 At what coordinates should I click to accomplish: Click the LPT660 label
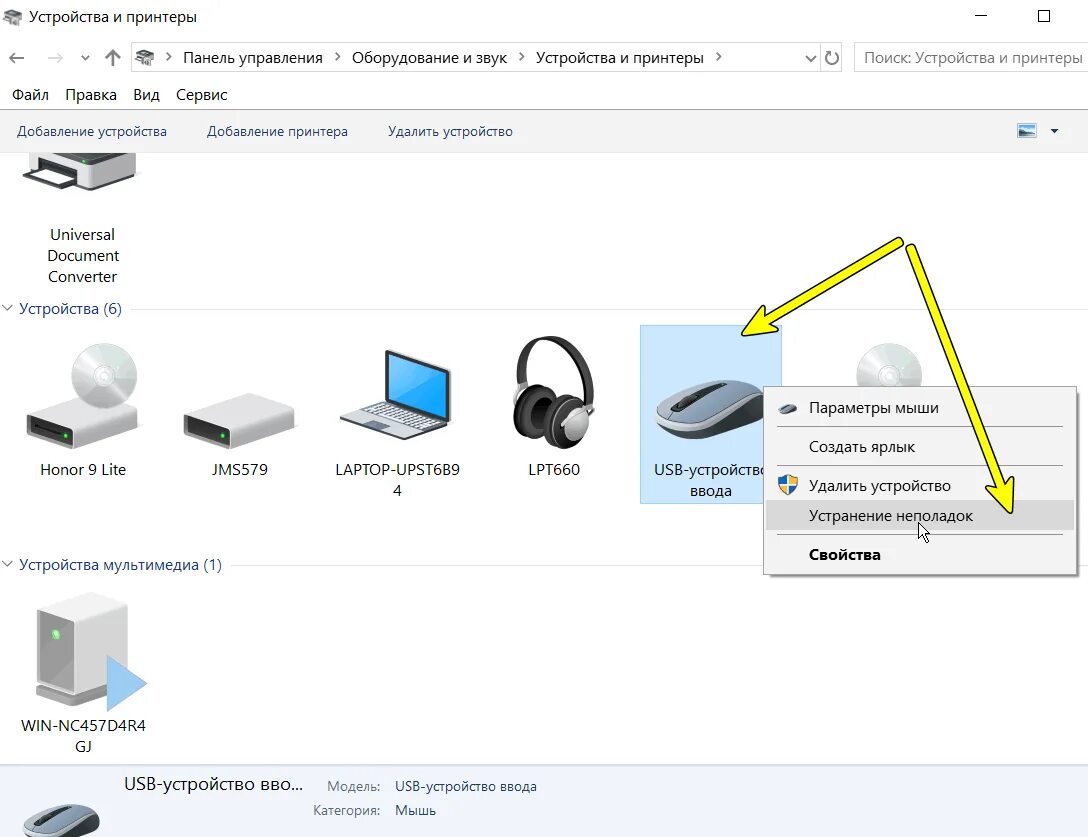pos(553,469)
